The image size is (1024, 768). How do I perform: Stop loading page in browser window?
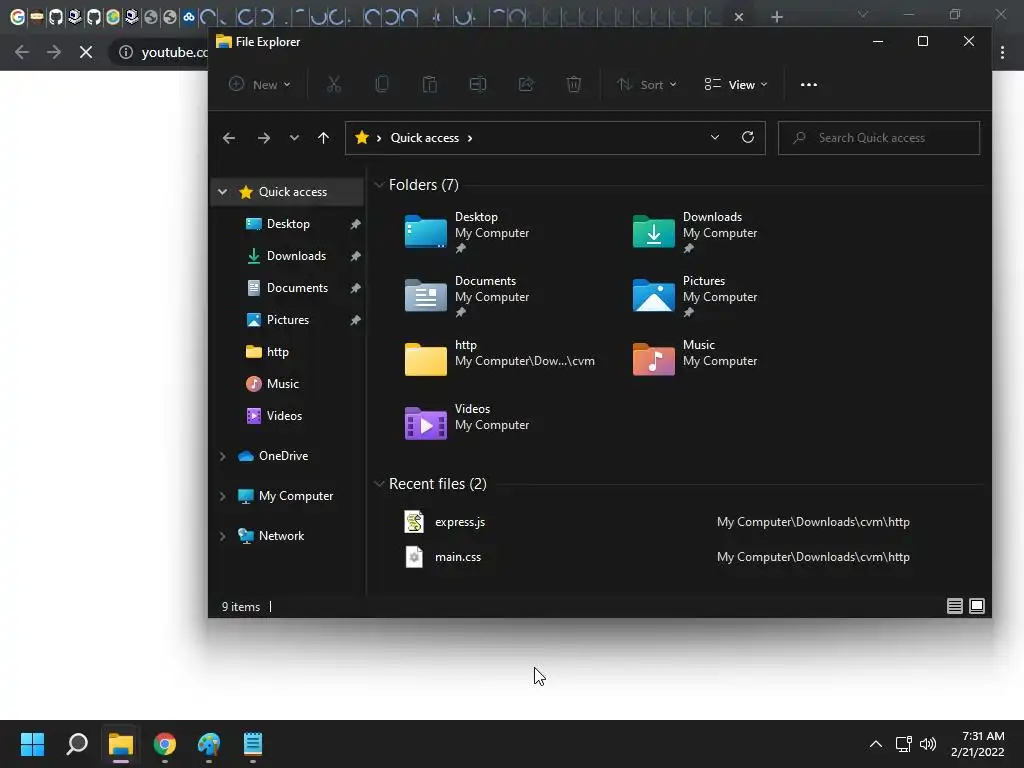tap(86, 52)
